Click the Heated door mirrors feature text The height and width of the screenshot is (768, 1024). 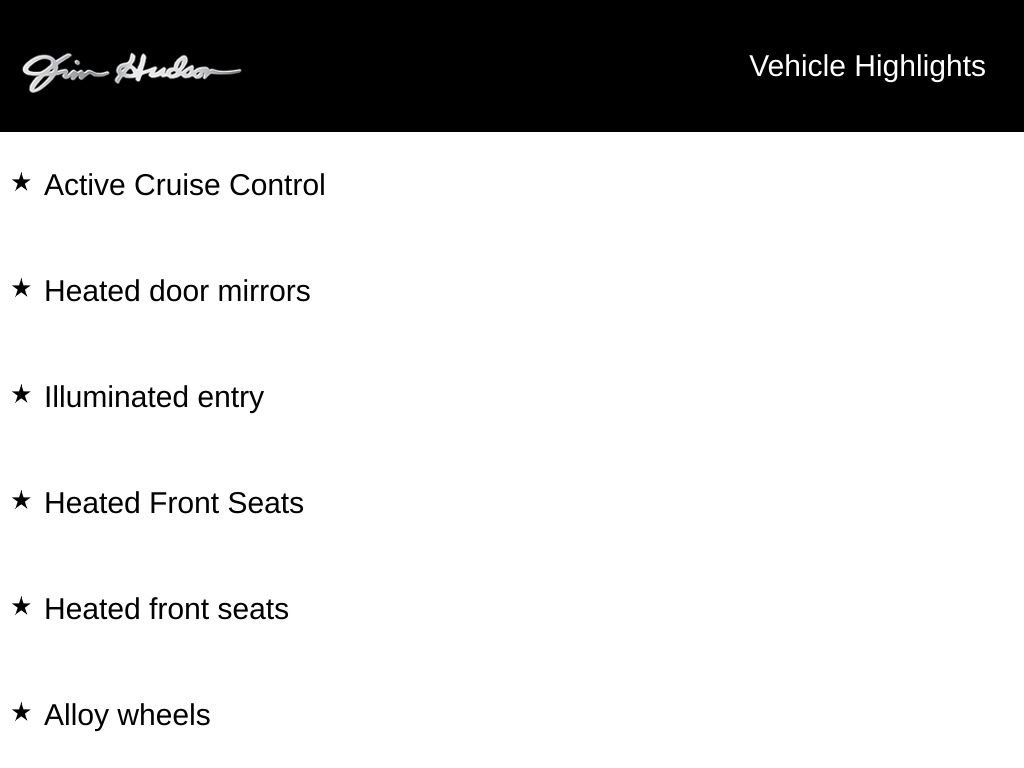click(x=177, y=292)
